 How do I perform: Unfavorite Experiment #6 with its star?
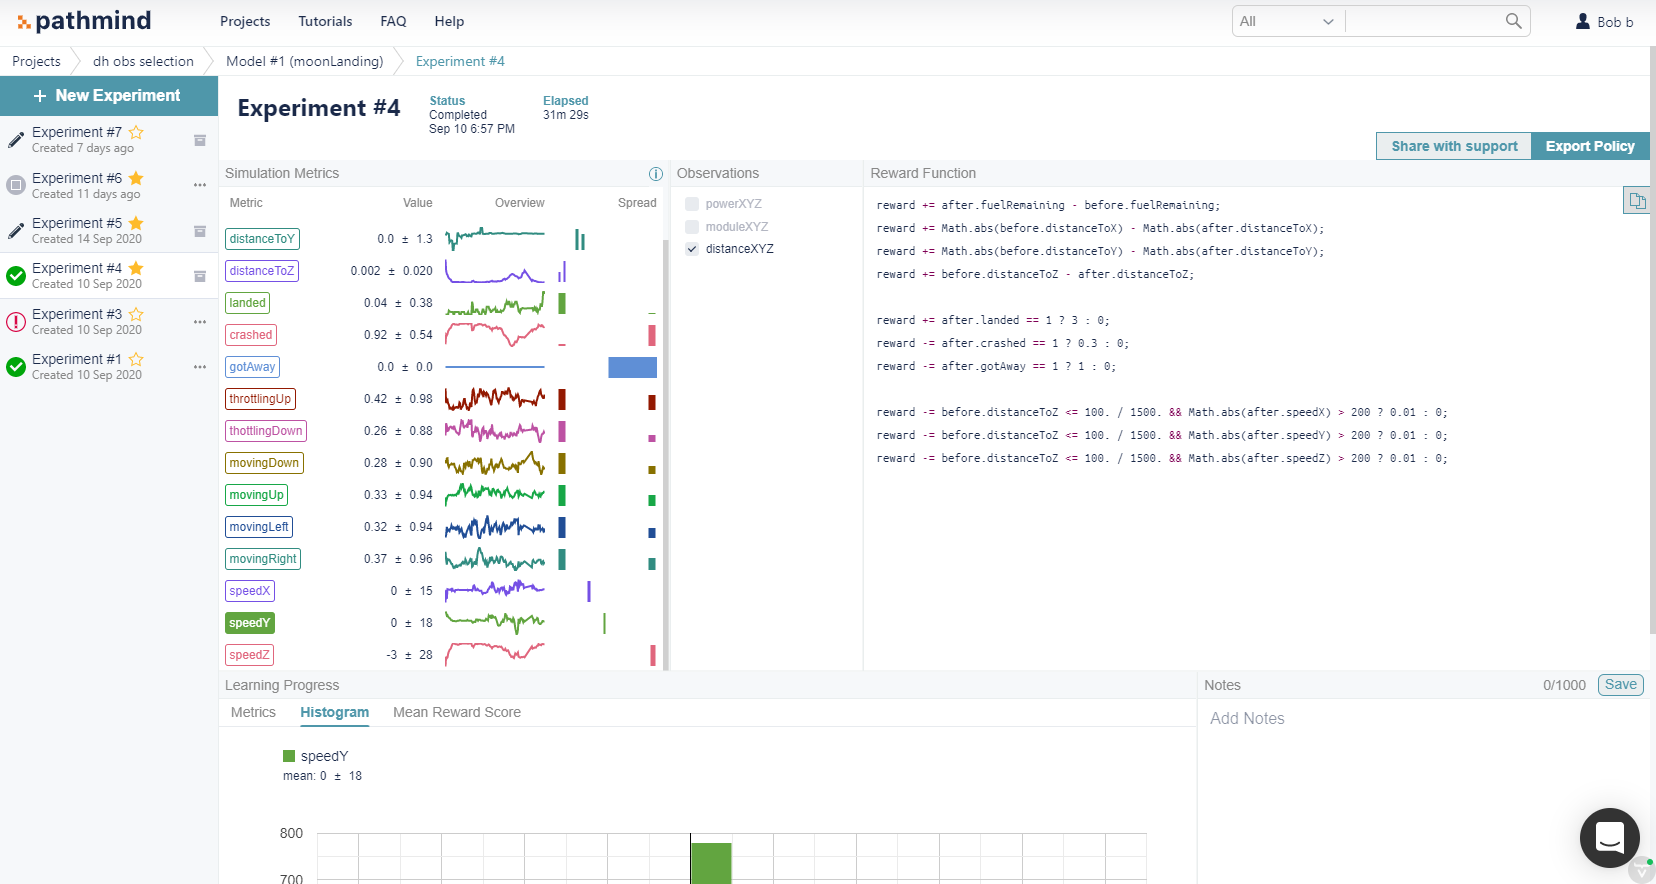tap(136, 178)
